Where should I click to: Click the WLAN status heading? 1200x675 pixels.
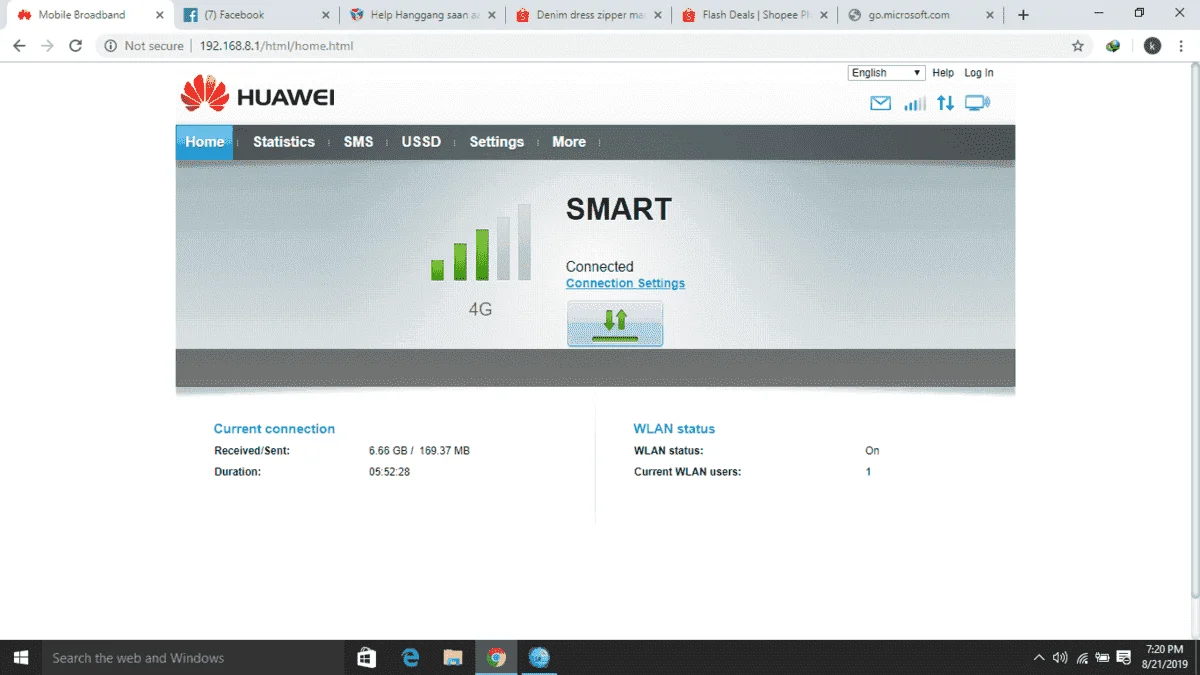tap(674, 429)
